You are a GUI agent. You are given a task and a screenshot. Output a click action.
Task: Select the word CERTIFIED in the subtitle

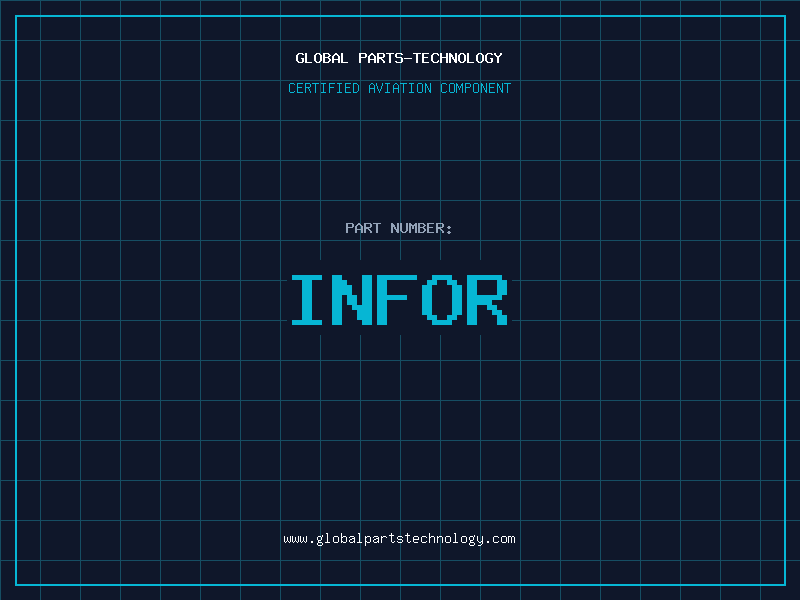pos(323,88)
